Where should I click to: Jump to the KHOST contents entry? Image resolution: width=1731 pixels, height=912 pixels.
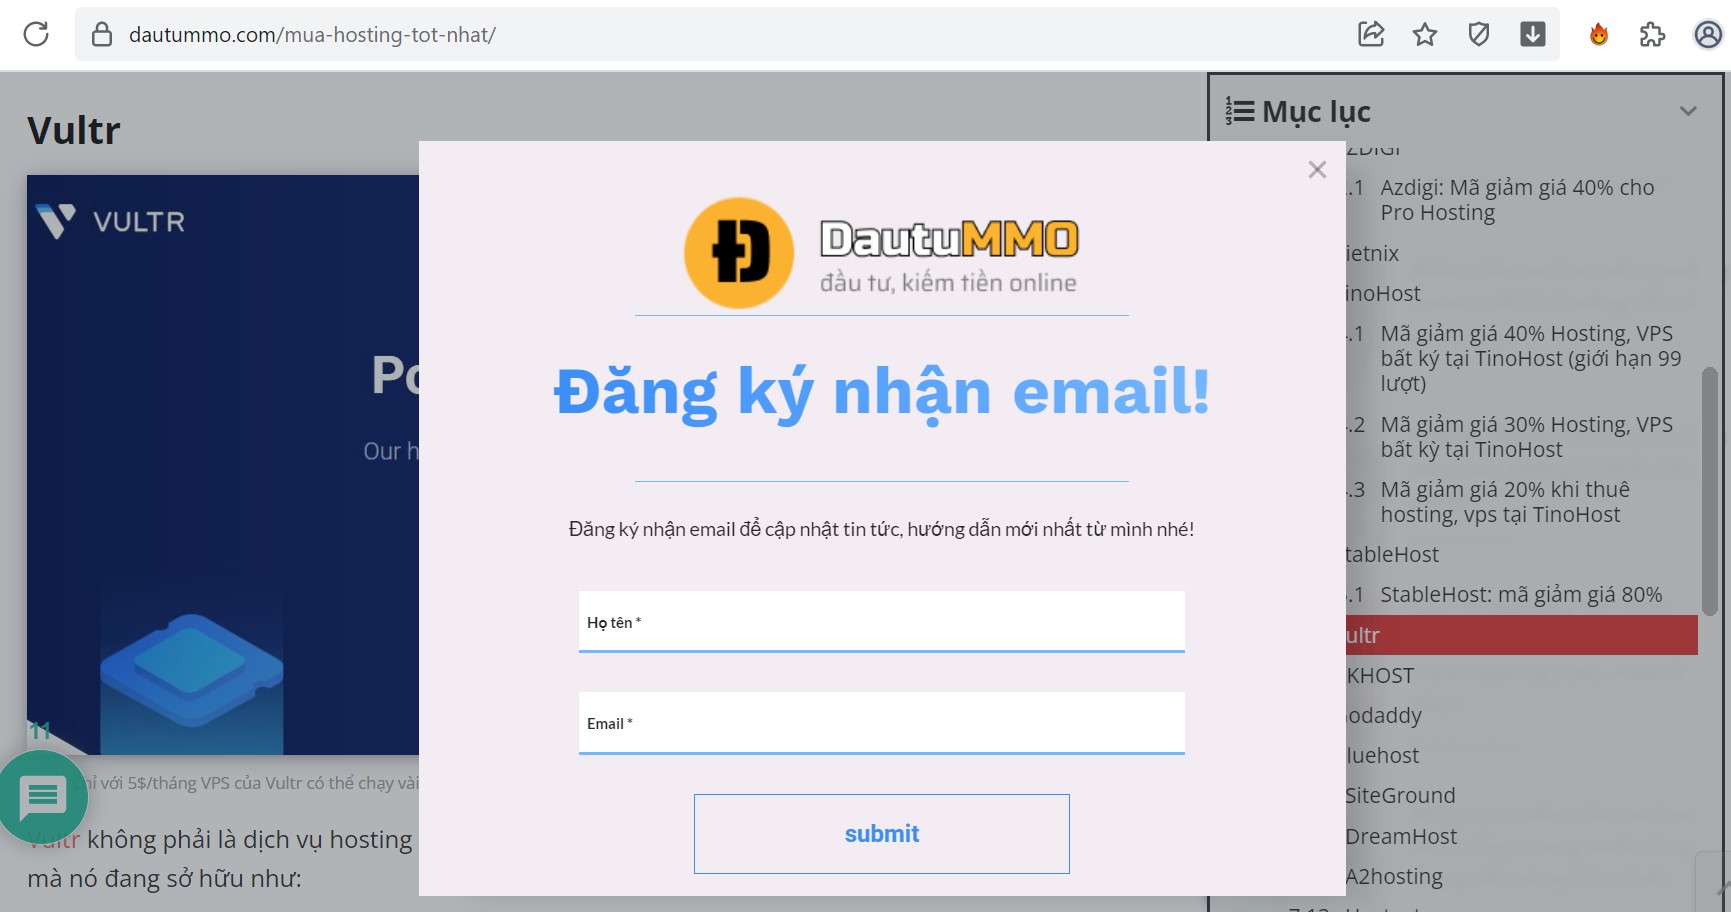(x=1380, y=675)
